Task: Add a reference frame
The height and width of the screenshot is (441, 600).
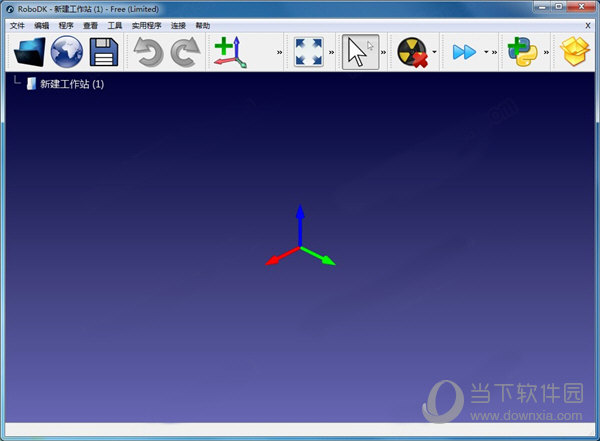Action: pos(230,52)
